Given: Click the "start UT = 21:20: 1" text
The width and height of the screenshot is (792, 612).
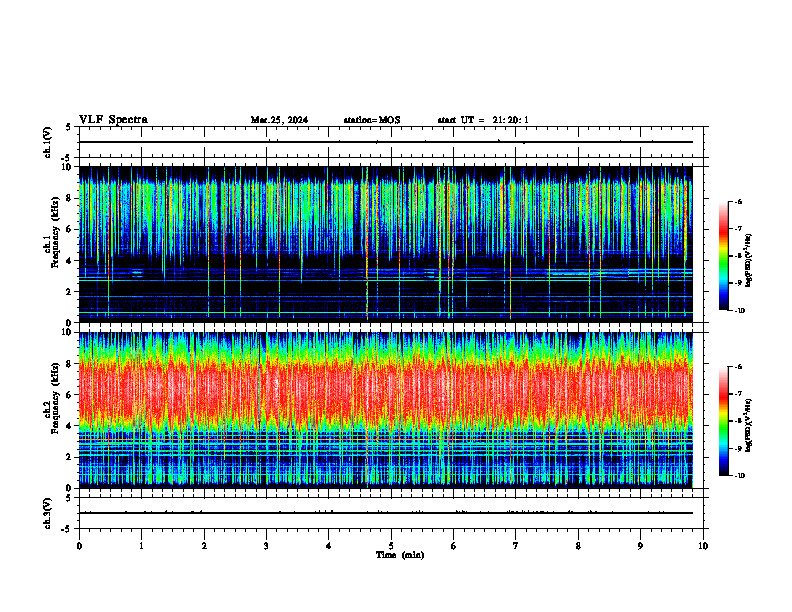Looking at the screenshot, I should click(483, 120).
